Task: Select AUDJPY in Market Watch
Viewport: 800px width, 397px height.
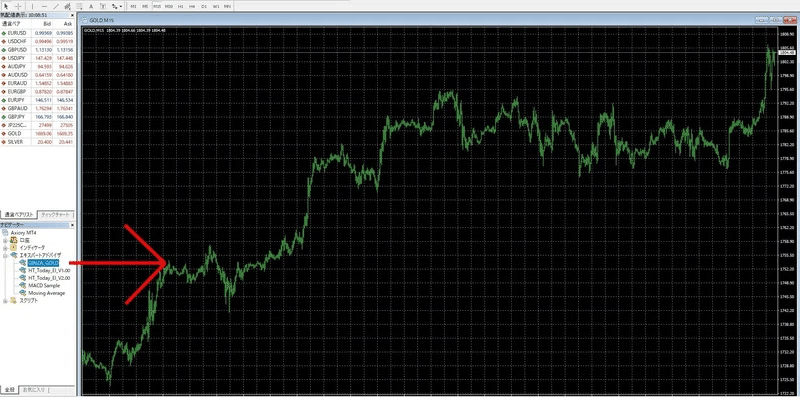Action: 37,66
